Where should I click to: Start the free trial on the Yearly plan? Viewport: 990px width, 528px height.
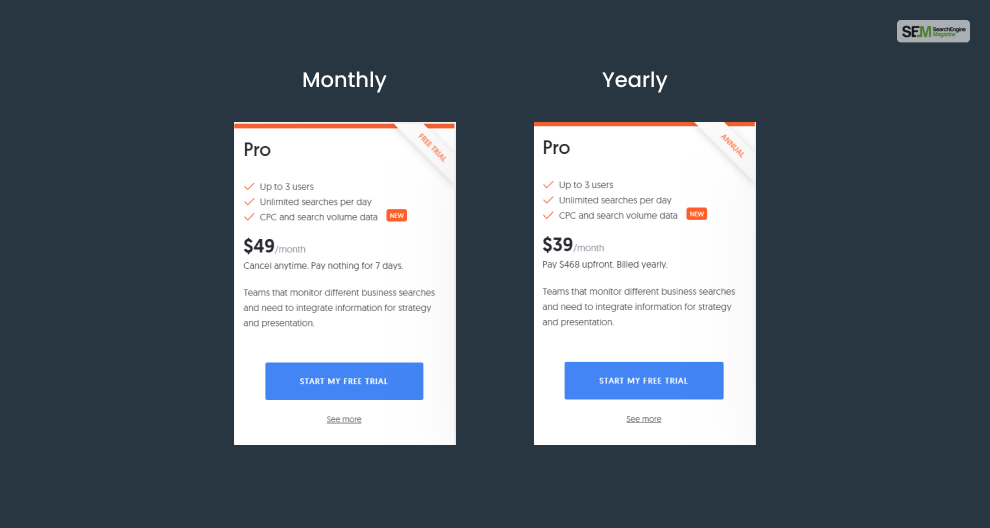point(643,381)
